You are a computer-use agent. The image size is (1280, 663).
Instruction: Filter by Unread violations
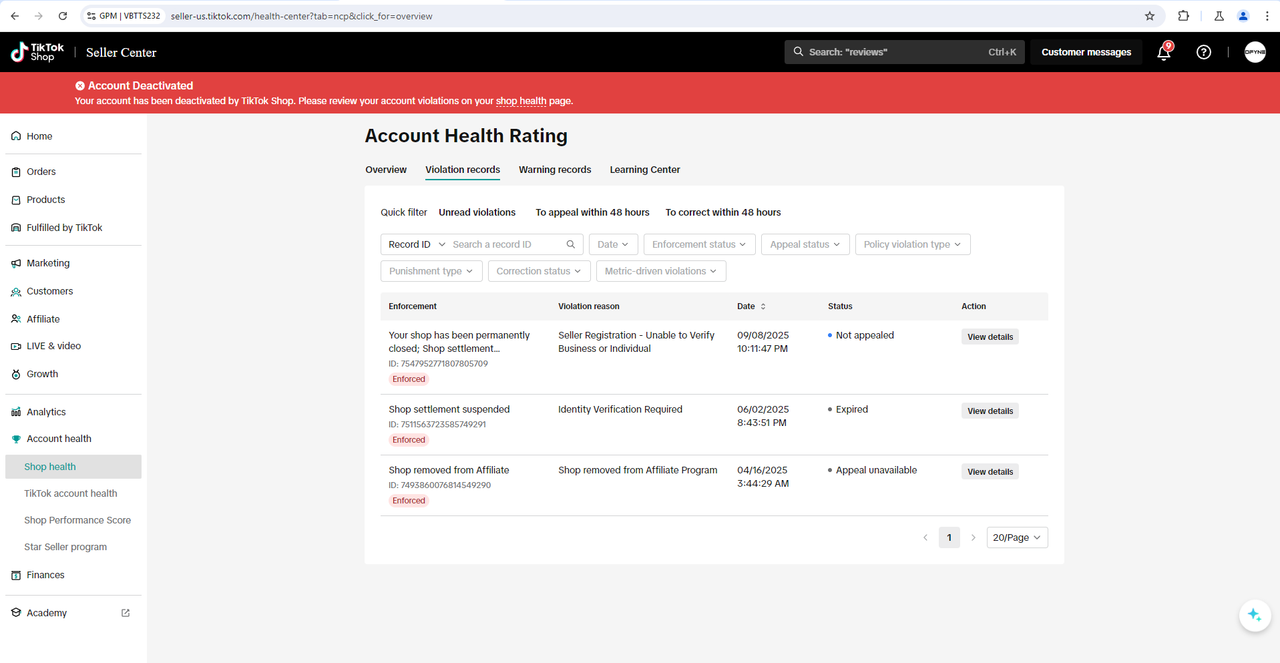point(477,212)
